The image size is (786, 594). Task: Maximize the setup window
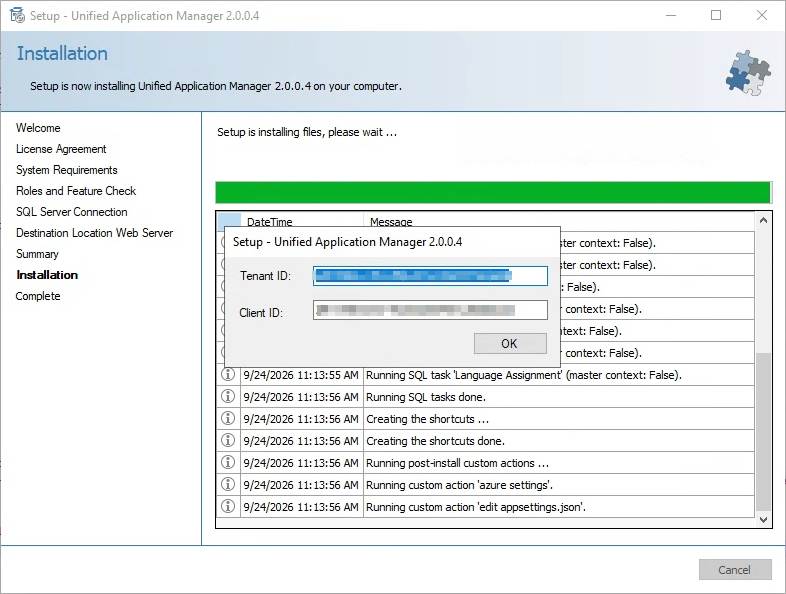pos(716,16)
